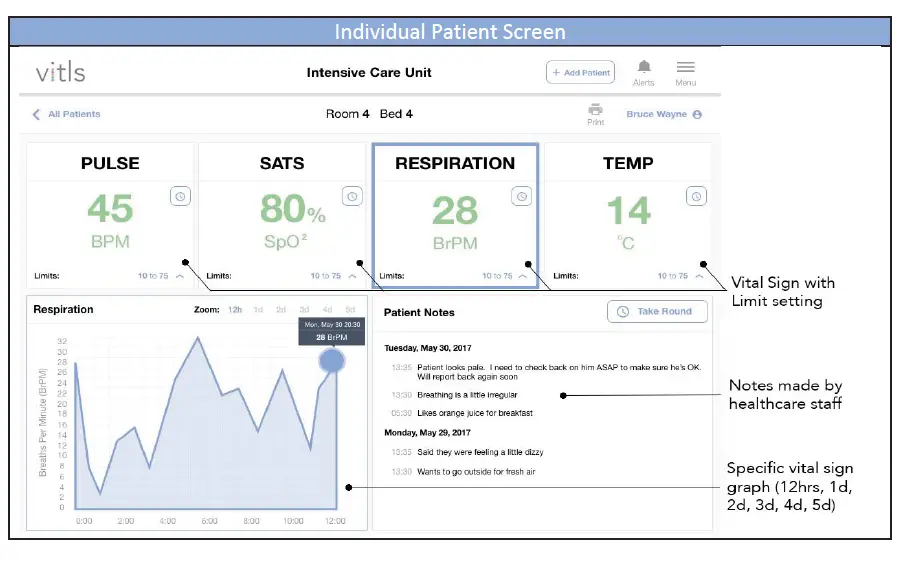Viewport: 905px width, 561px height.
Task: Click the Respiration graph title
Action: click(63, 309)
